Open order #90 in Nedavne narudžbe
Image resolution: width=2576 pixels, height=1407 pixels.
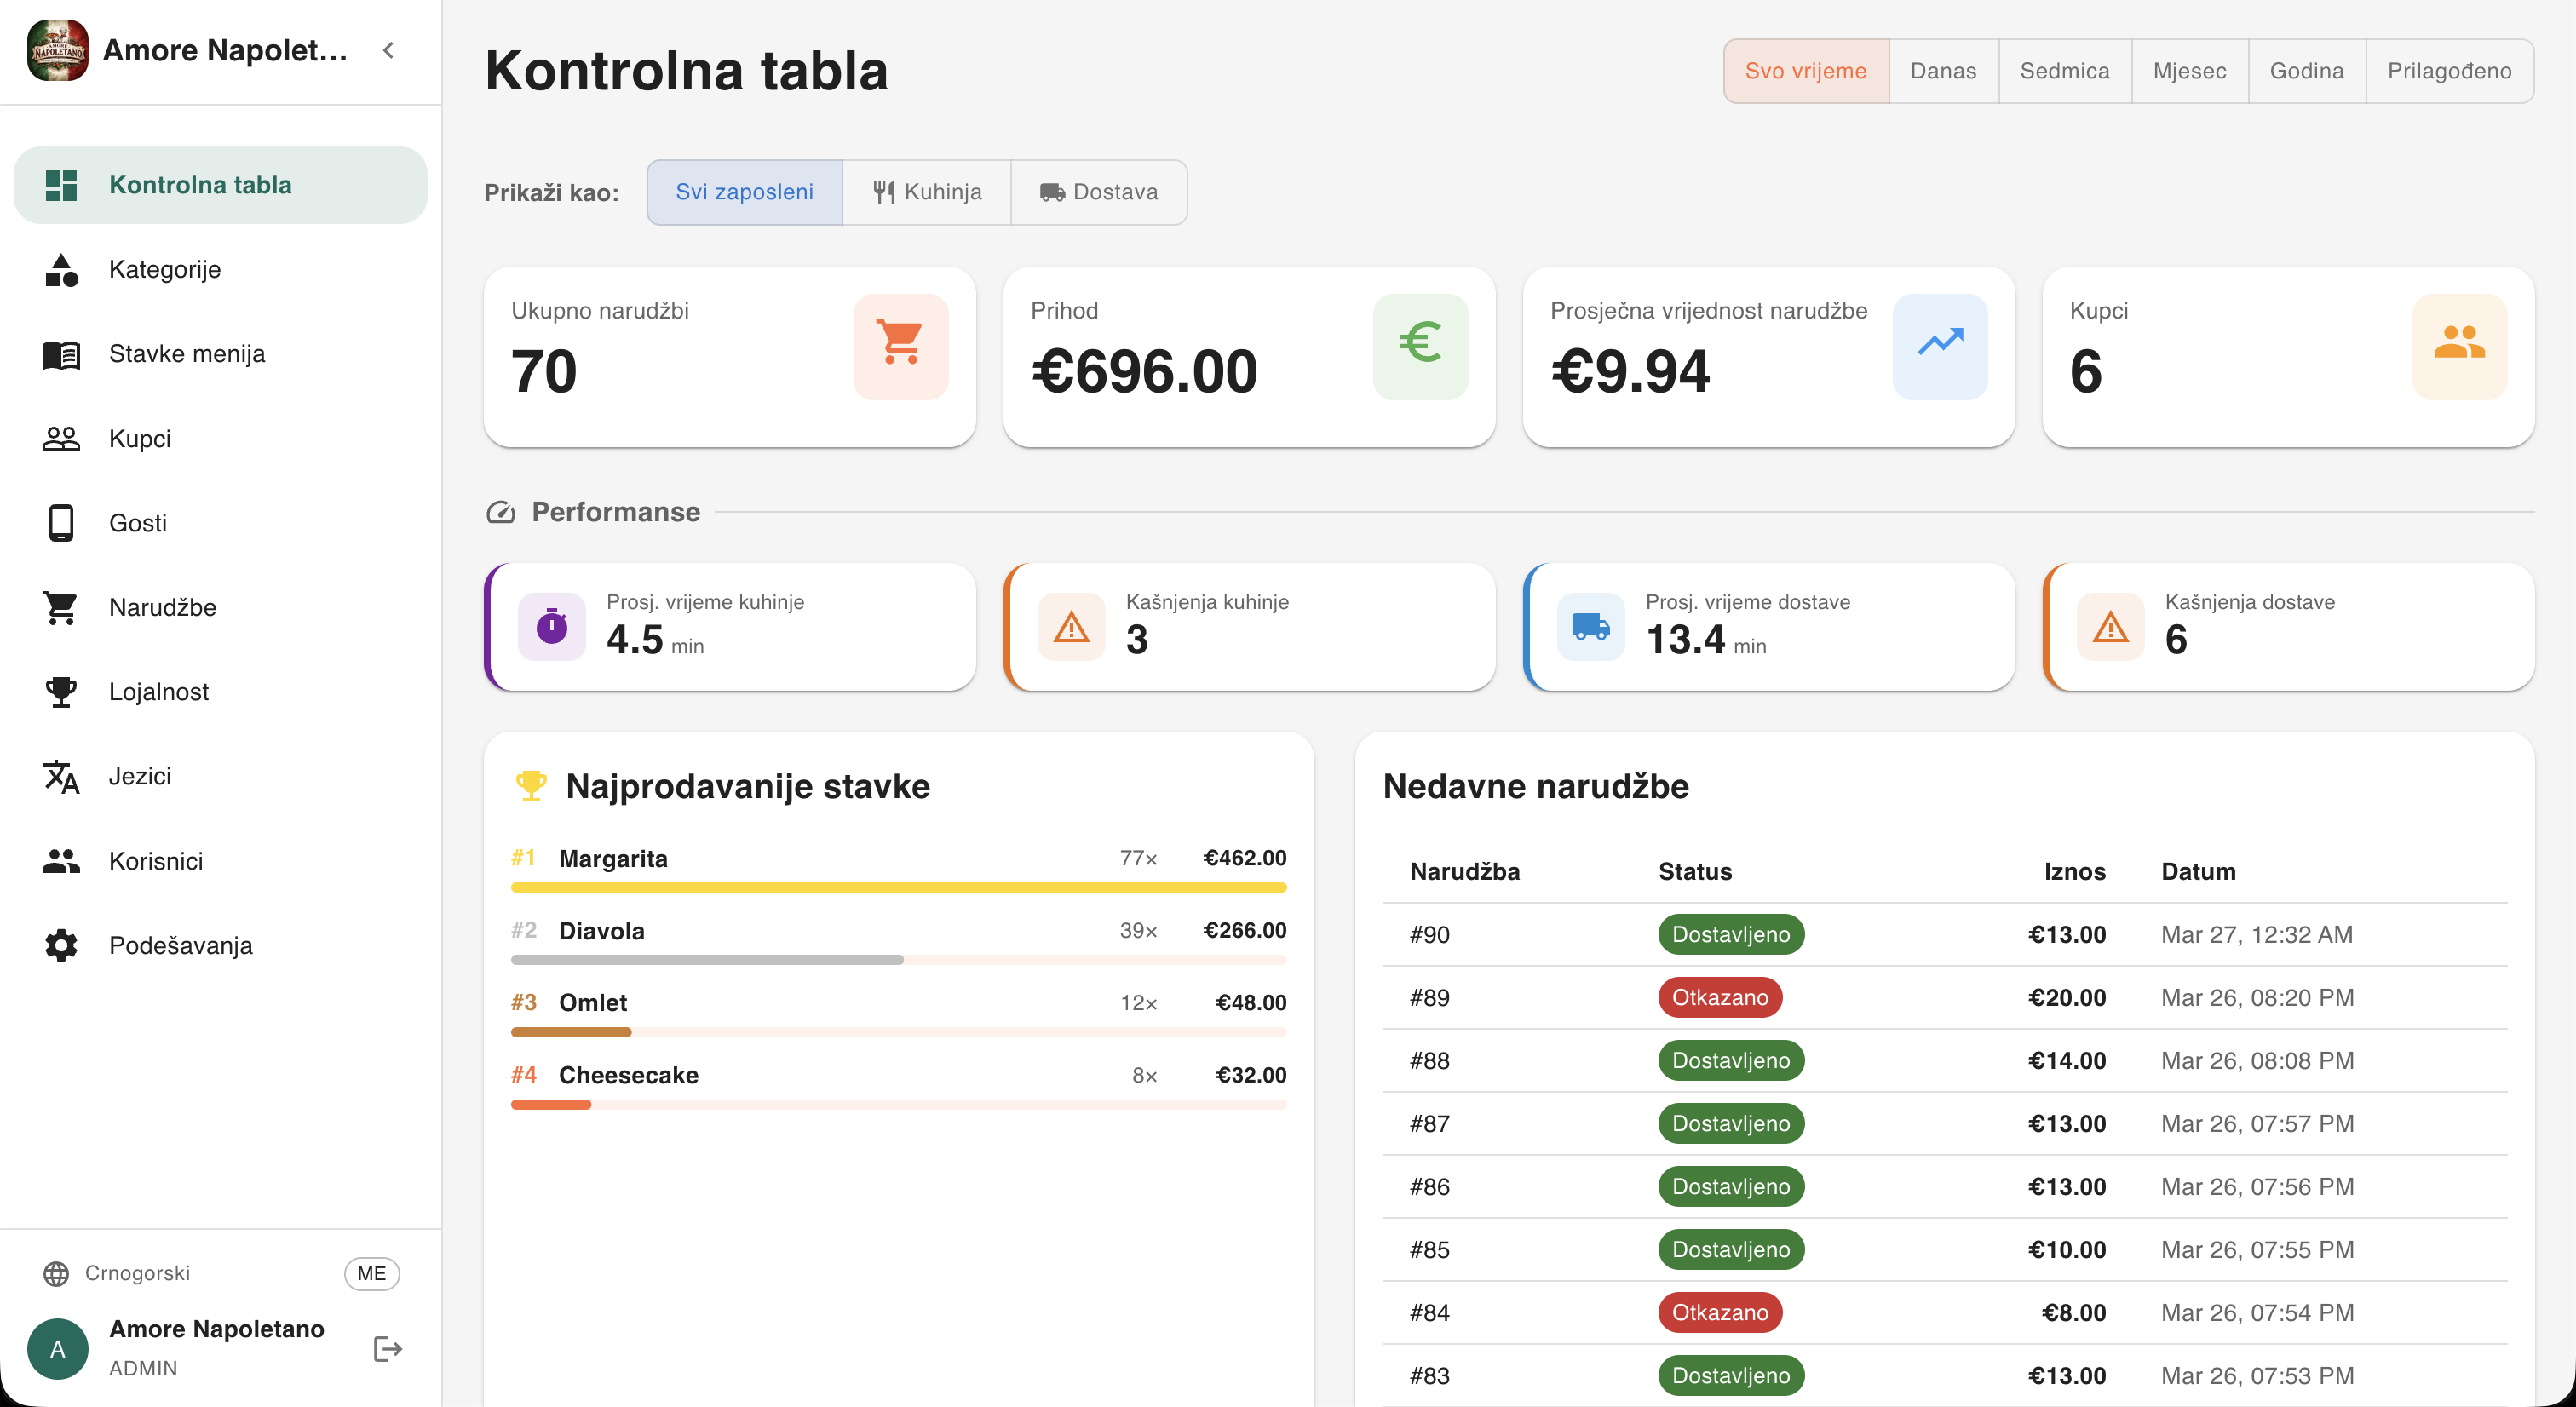[1429, 934]
